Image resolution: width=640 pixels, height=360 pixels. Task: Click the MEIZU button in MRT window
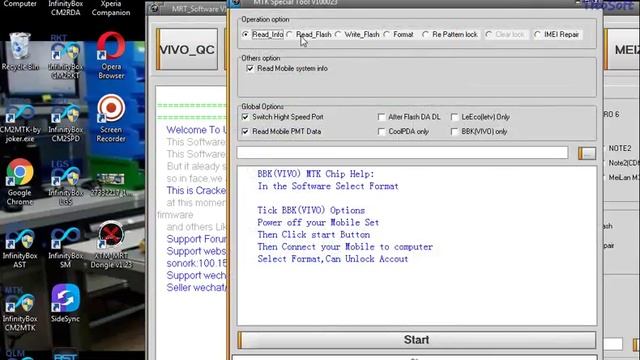622,49
